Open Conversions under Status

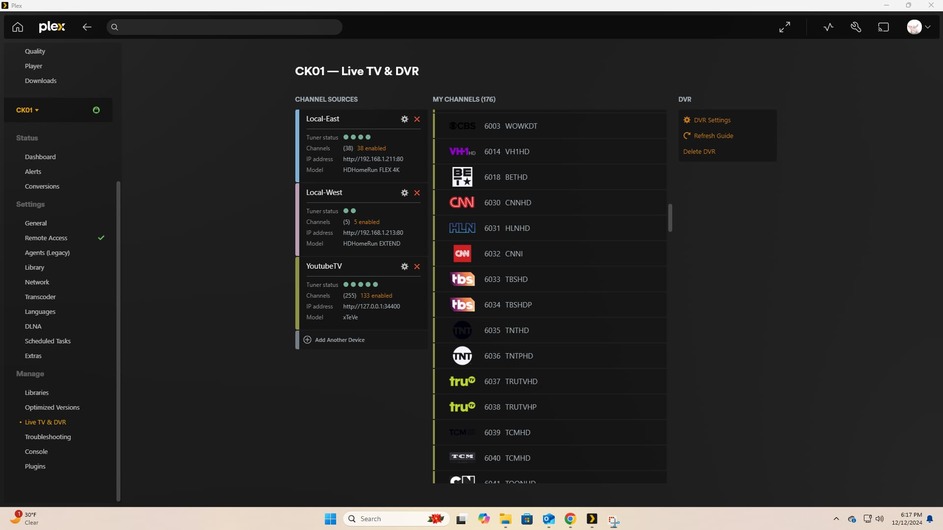42,186
